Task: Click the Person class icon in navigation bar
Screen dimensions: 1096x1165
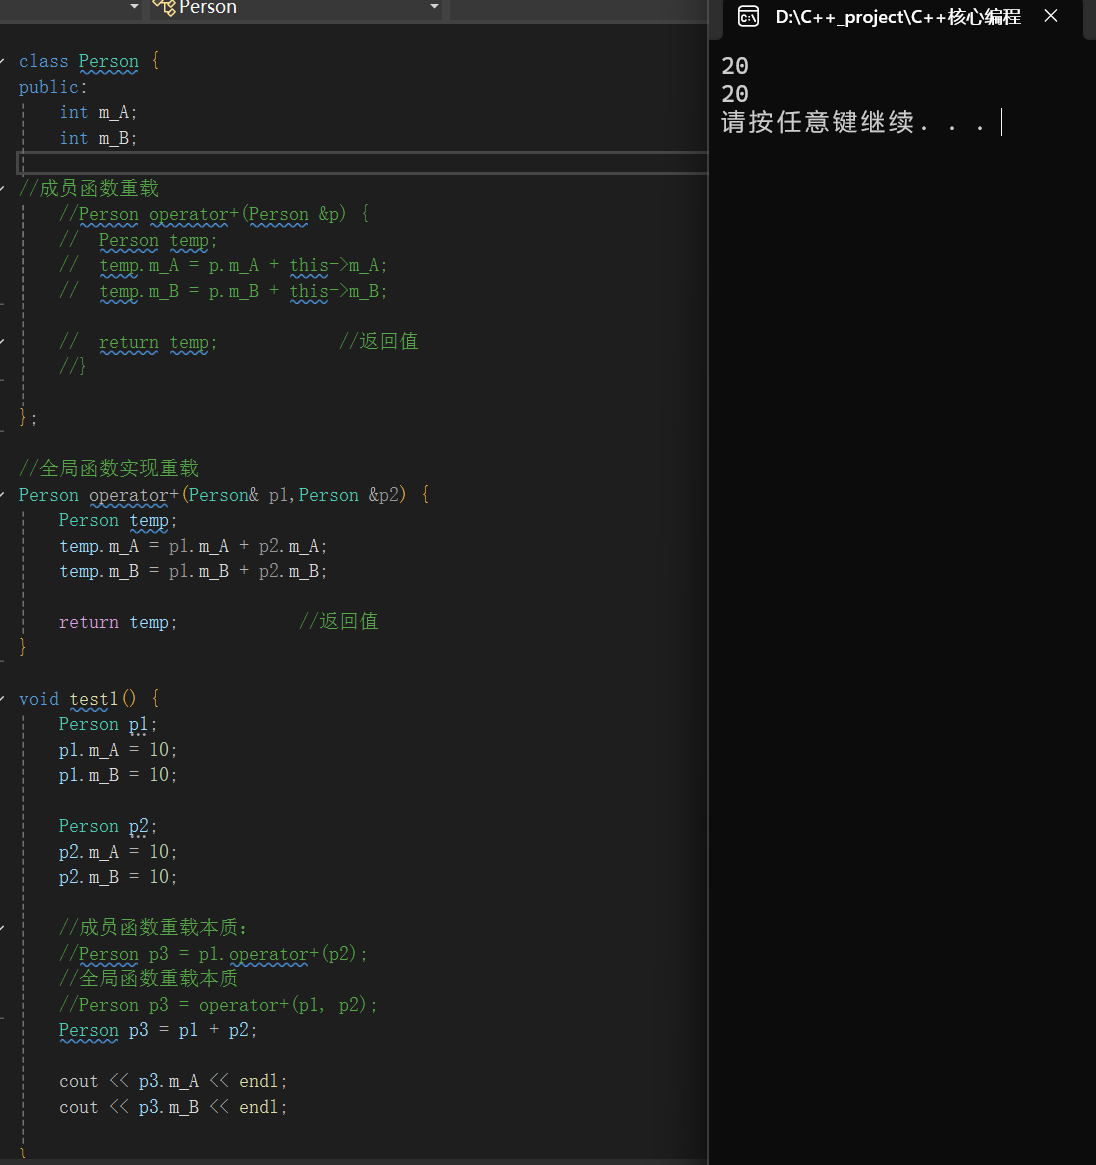Action: (163, 7)
